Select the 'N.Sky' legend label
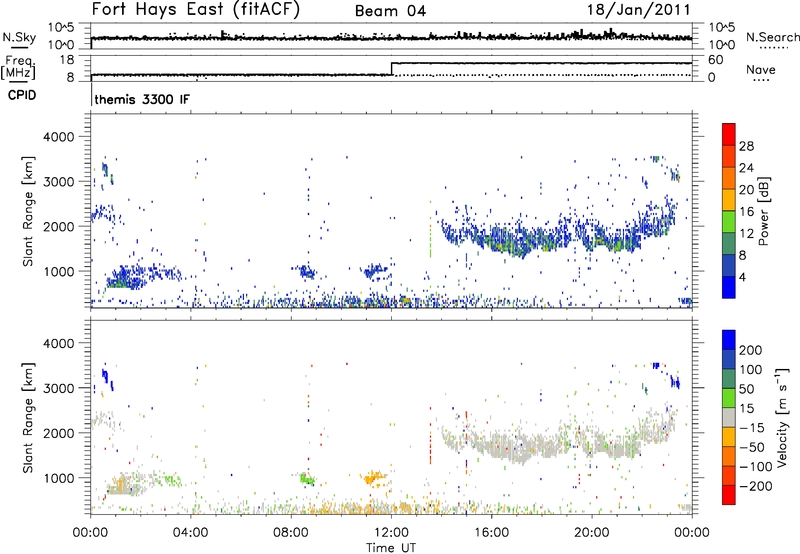 tap(19, 37)
